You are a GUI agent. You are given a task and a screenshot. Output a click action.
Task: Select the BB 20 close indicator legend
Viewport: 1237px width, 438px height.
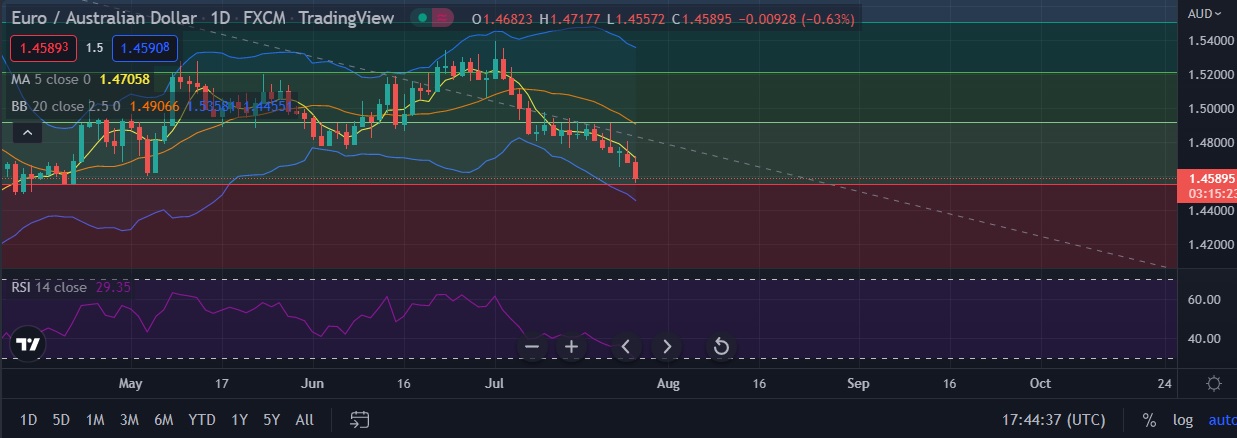[x=66, y=105]
